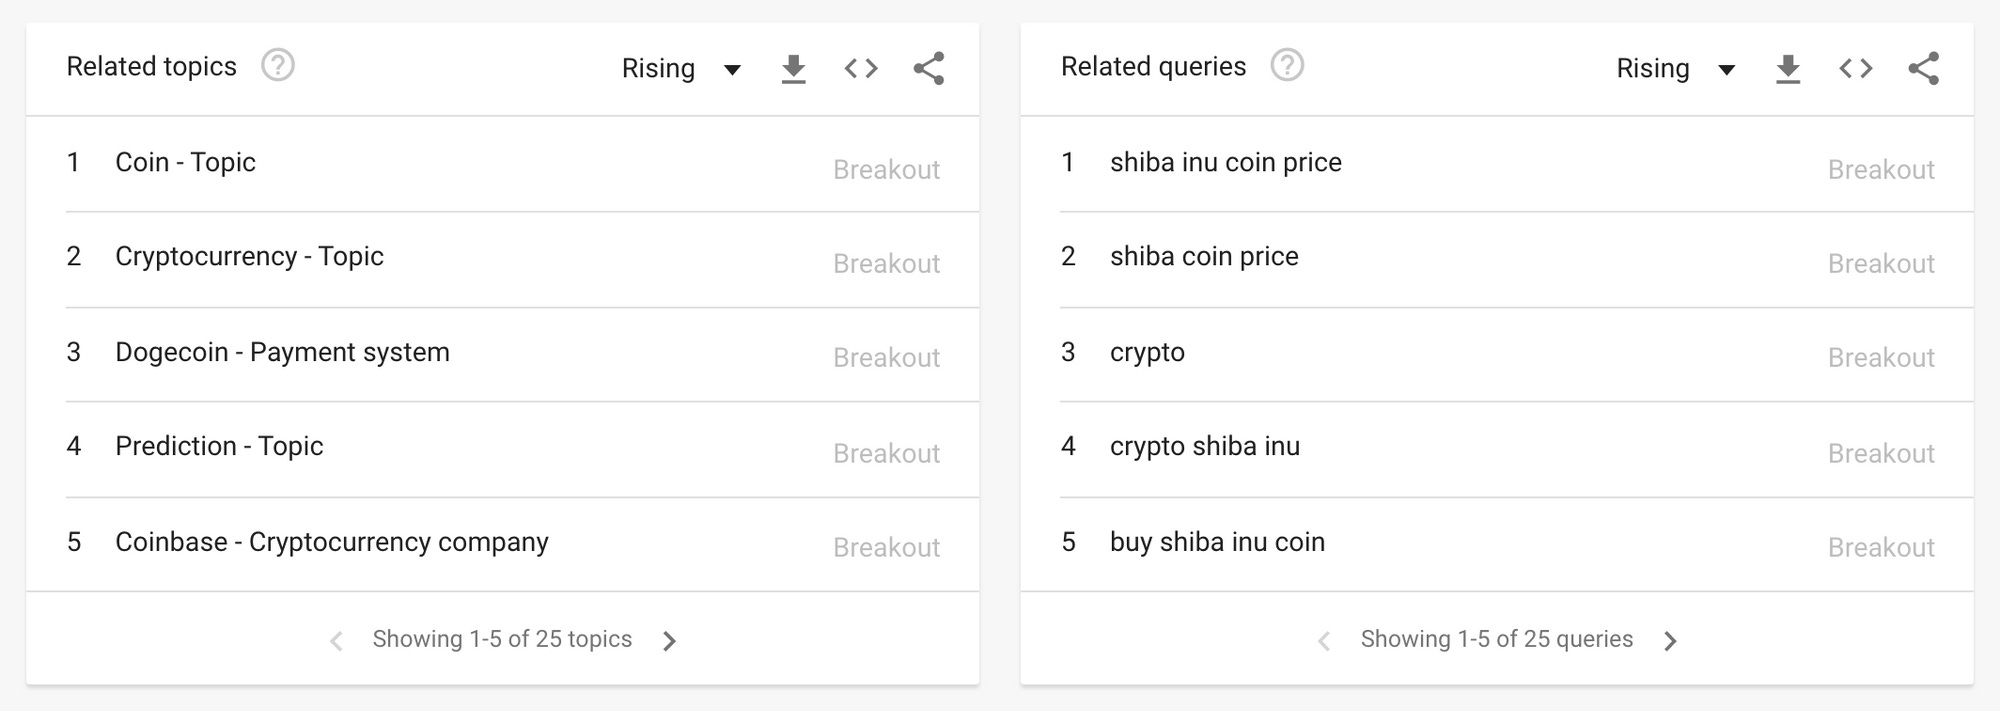Open embed code for Related topics
2000x711 pixels.
pos(861,69)
